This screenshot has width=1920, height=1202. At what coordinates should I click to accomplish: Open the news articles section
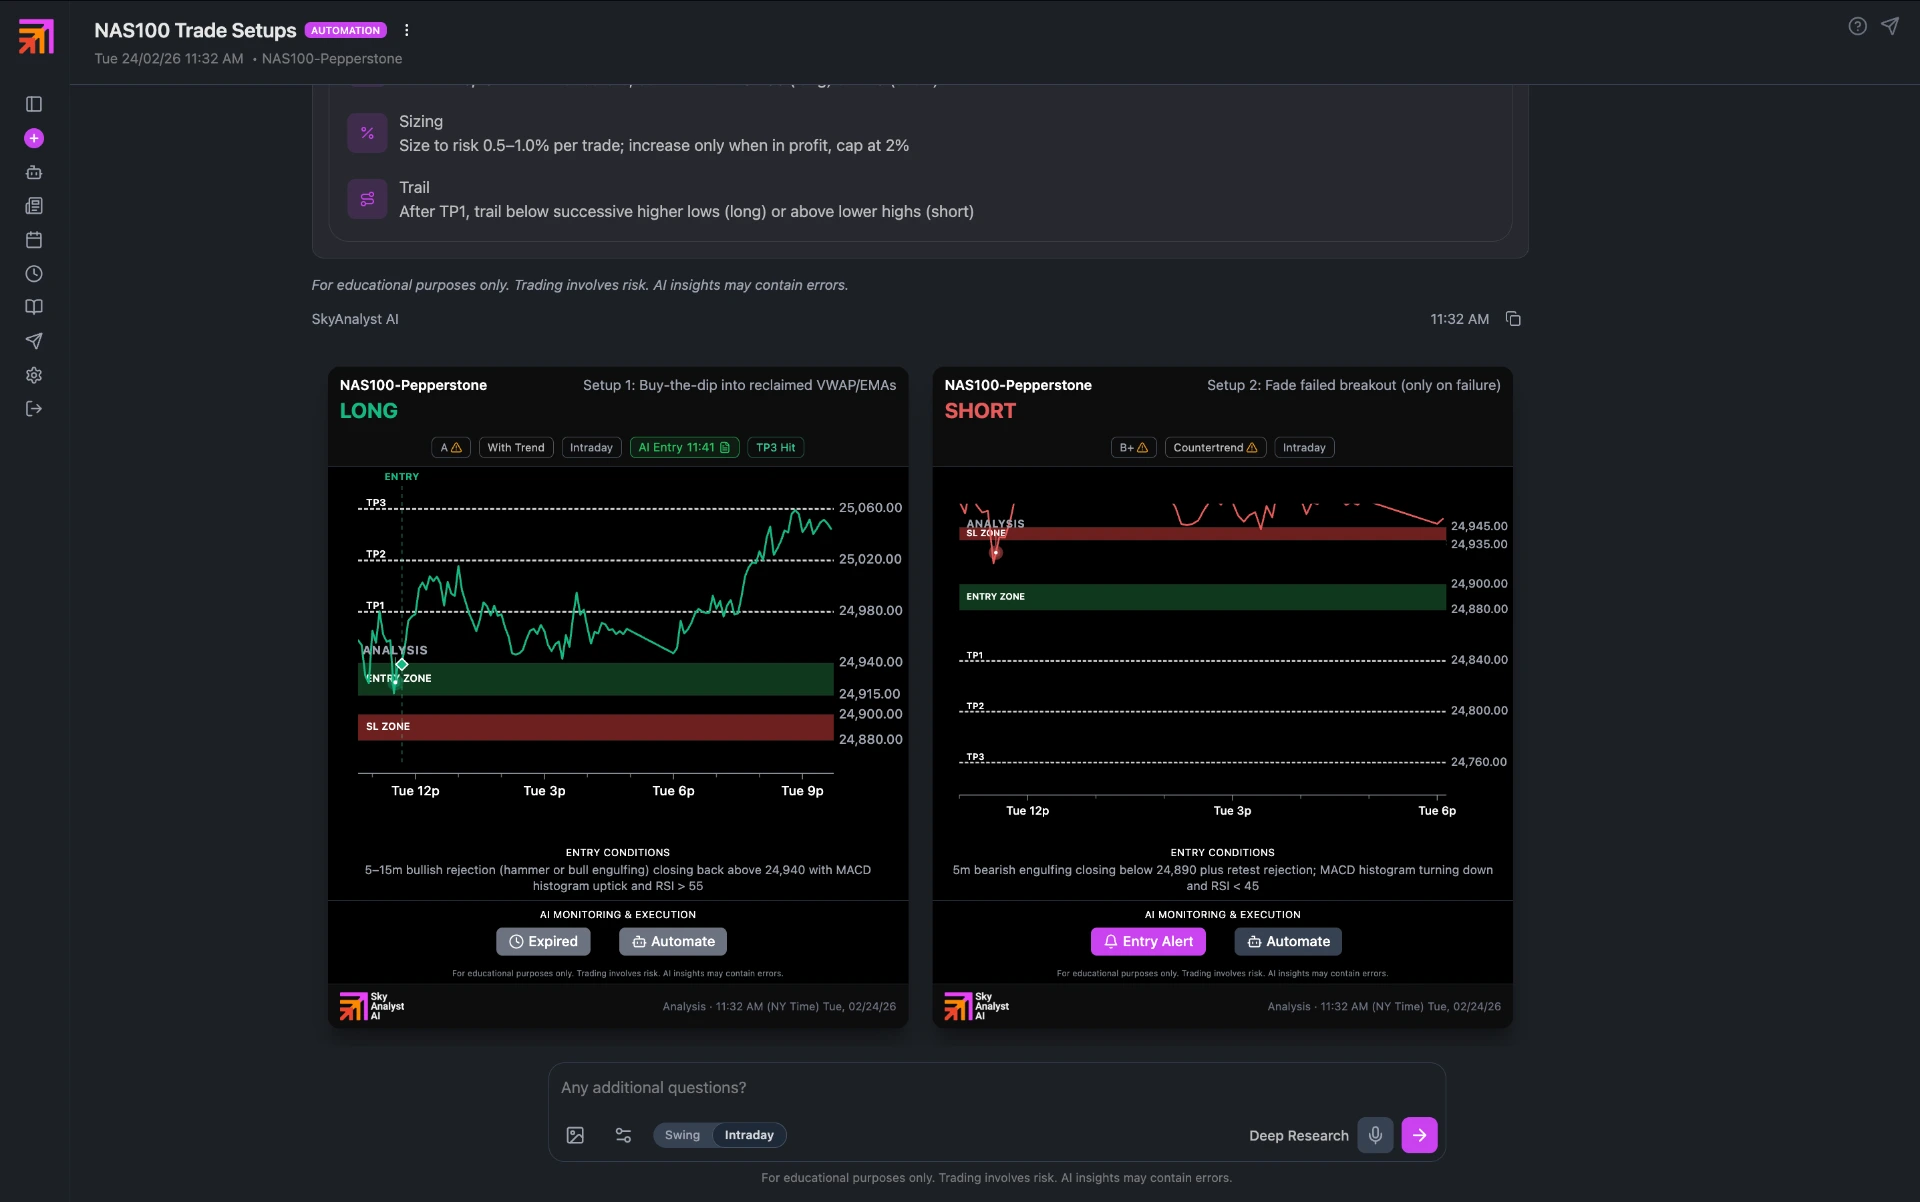[x=34, y=206]
